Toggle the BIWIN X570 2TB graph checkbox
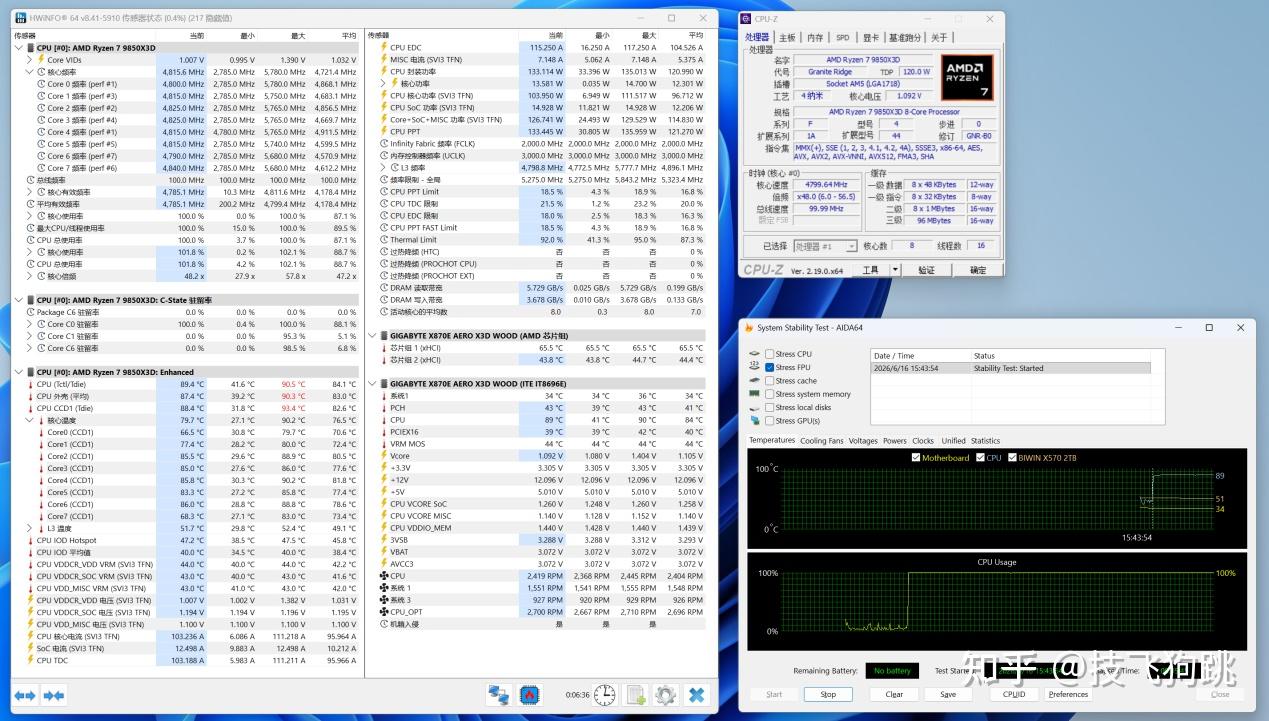Image resolution: width=1269 pixels, height=721 pixels. (1012, 458)
